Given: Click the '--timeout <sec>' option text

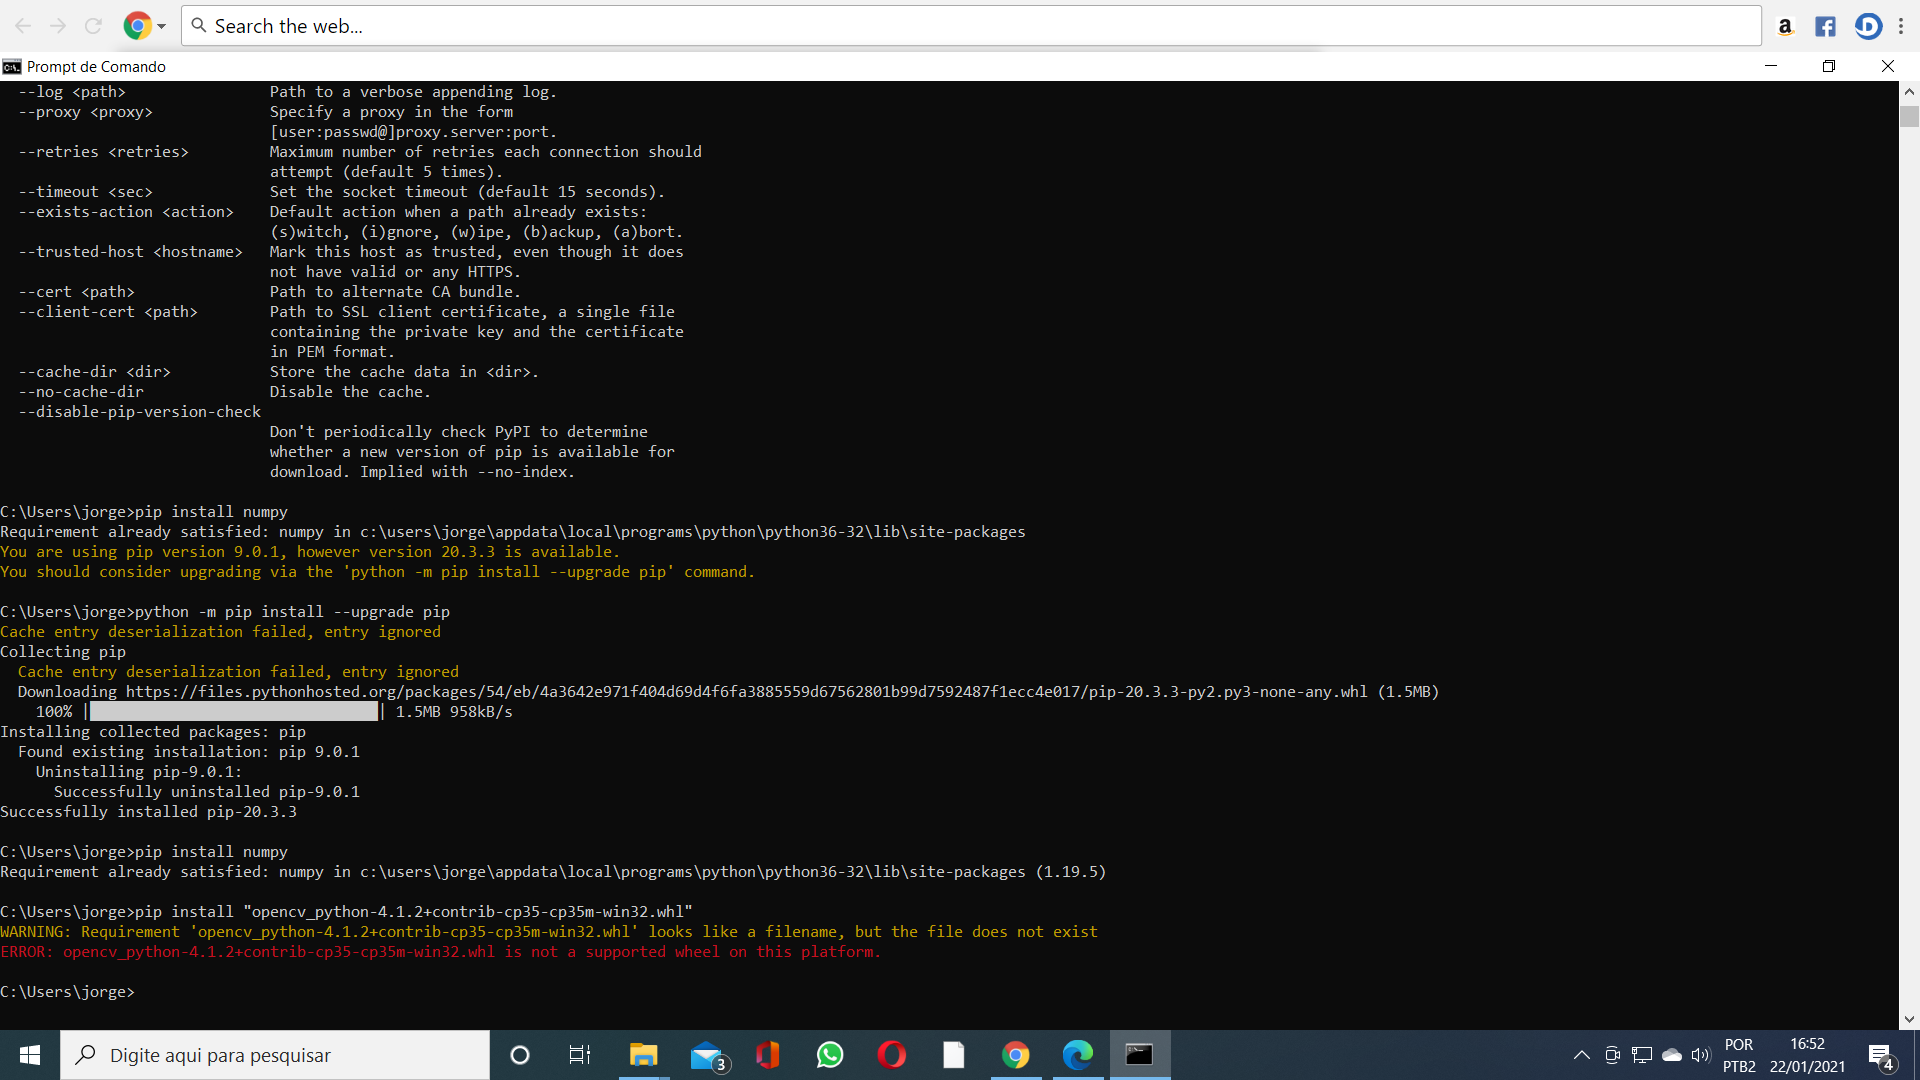Looking at the screenshot, I should (85, 192).
